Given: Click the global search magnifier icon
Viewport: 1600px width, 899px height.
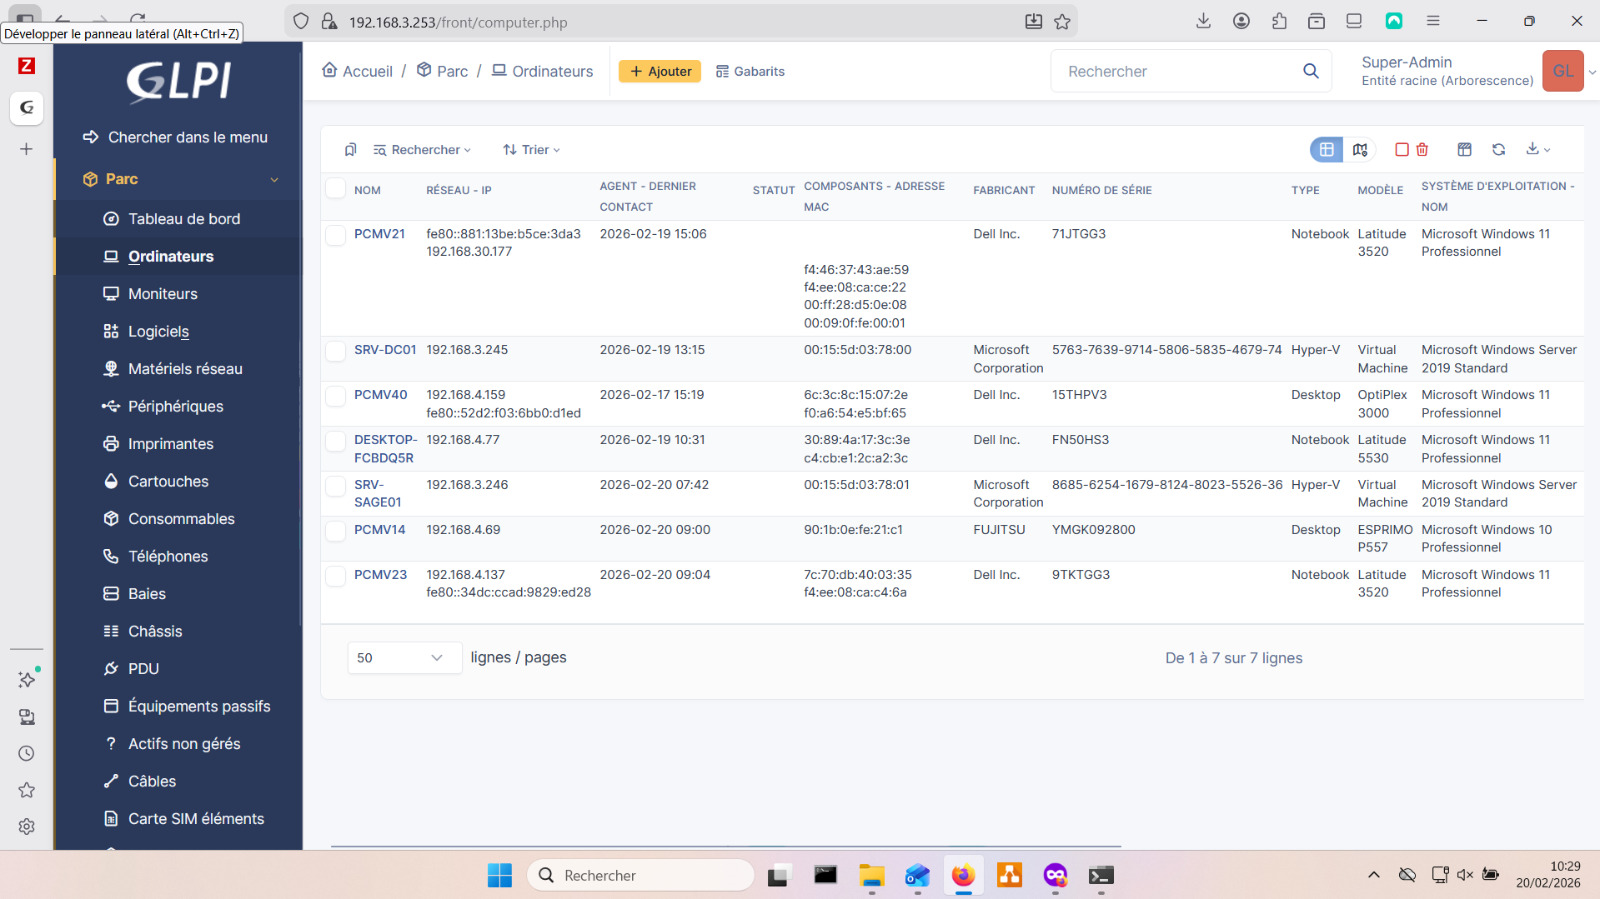Looking at the screenshot, I should tap(1311, 71).
